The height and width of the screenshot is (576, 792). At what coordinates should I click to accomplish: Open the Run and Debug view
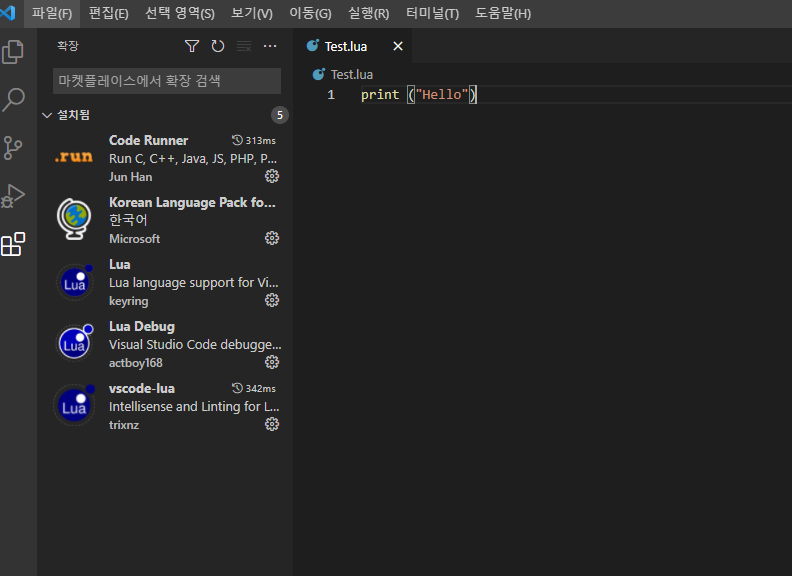click(13, 196)
